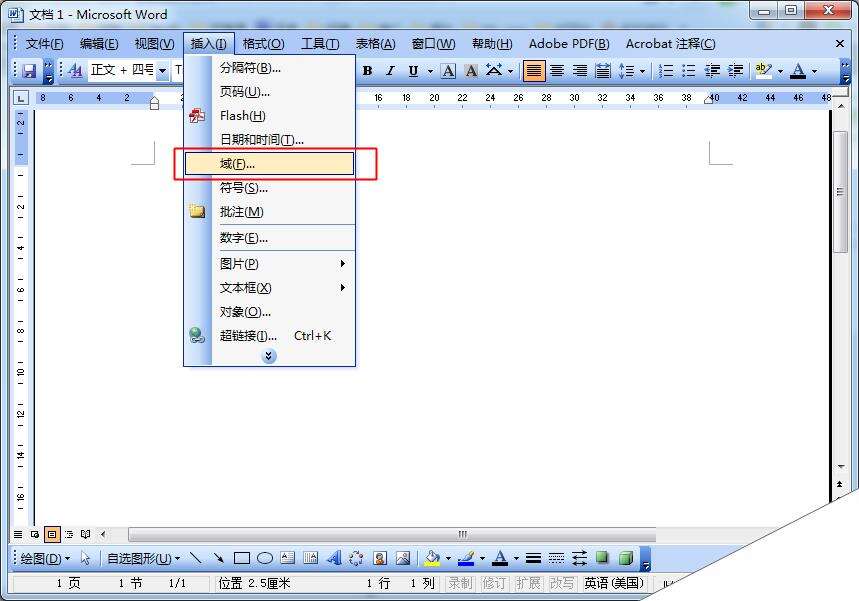Screen dimensions: 859x601
Task: Insert Diagram or Organization Chart
Action: pyautogui.click(x=357, y=558)
